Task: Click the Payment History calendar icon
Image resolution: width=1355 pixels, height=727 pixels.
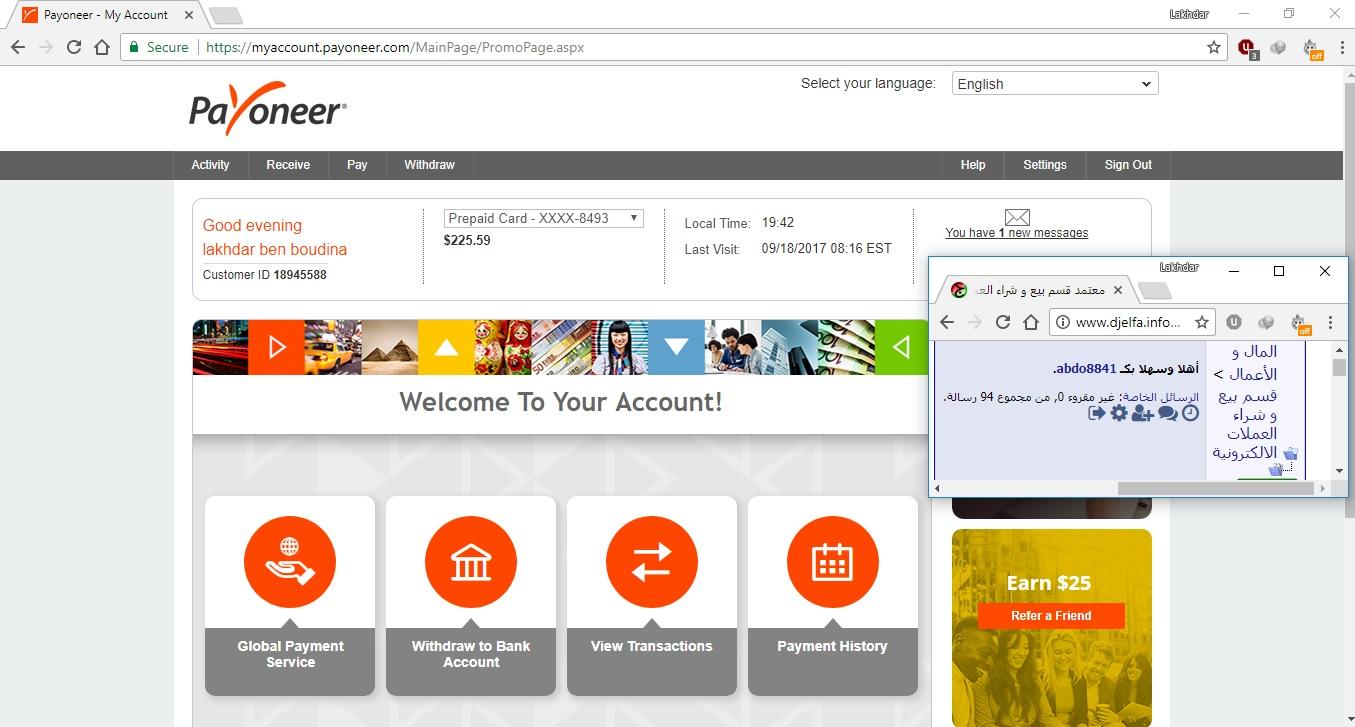Action: pos(833,562)
